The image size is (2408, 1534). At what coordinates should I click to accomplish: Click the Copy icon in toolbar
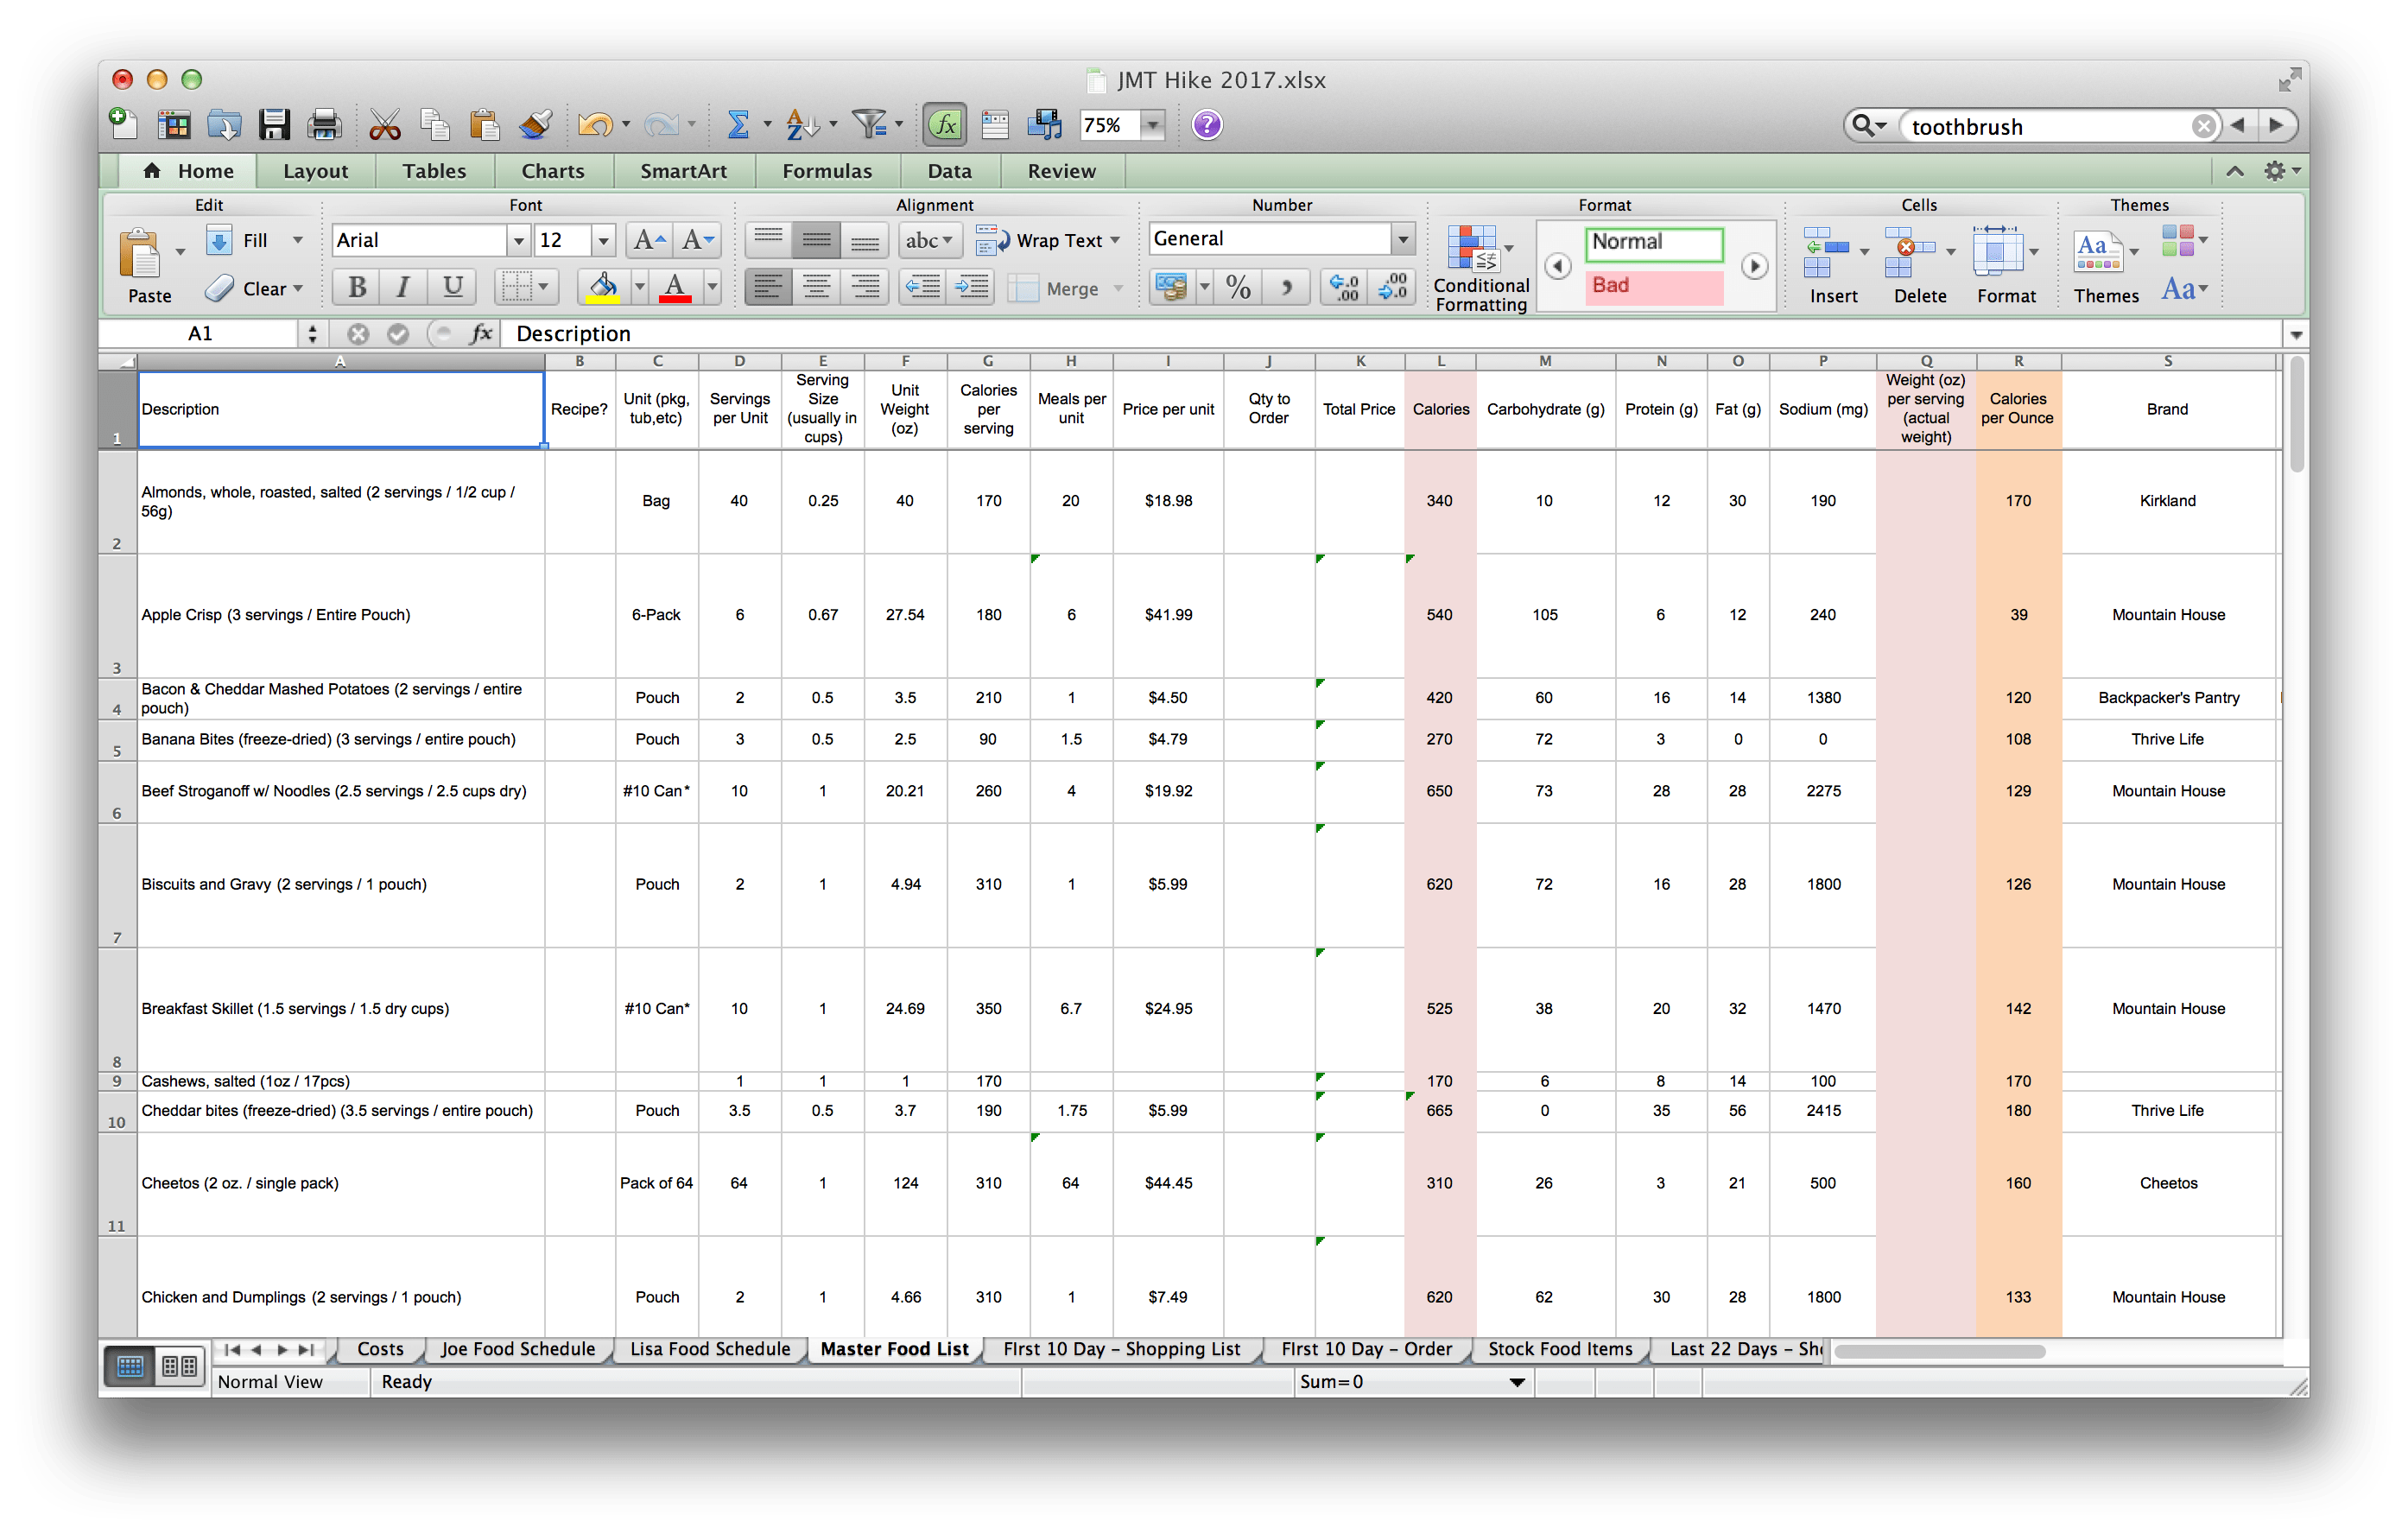tap(434, 125)
